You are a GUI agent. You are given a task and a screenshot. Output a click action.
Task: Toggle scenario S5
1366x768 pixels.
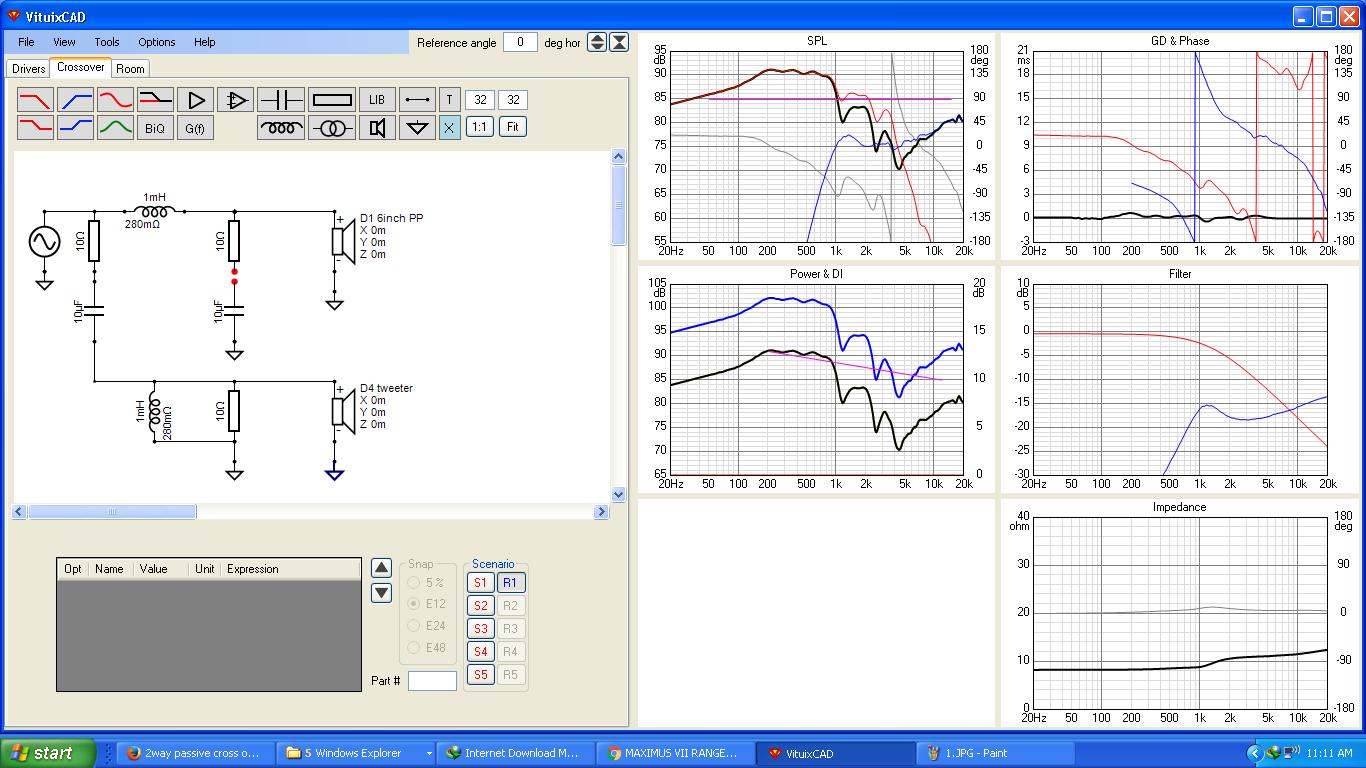[481, 675]
